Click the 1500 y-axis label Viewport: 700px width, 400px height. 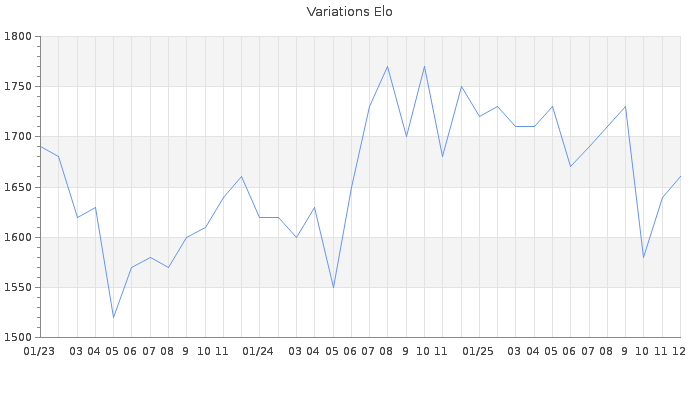pos(18,337)
